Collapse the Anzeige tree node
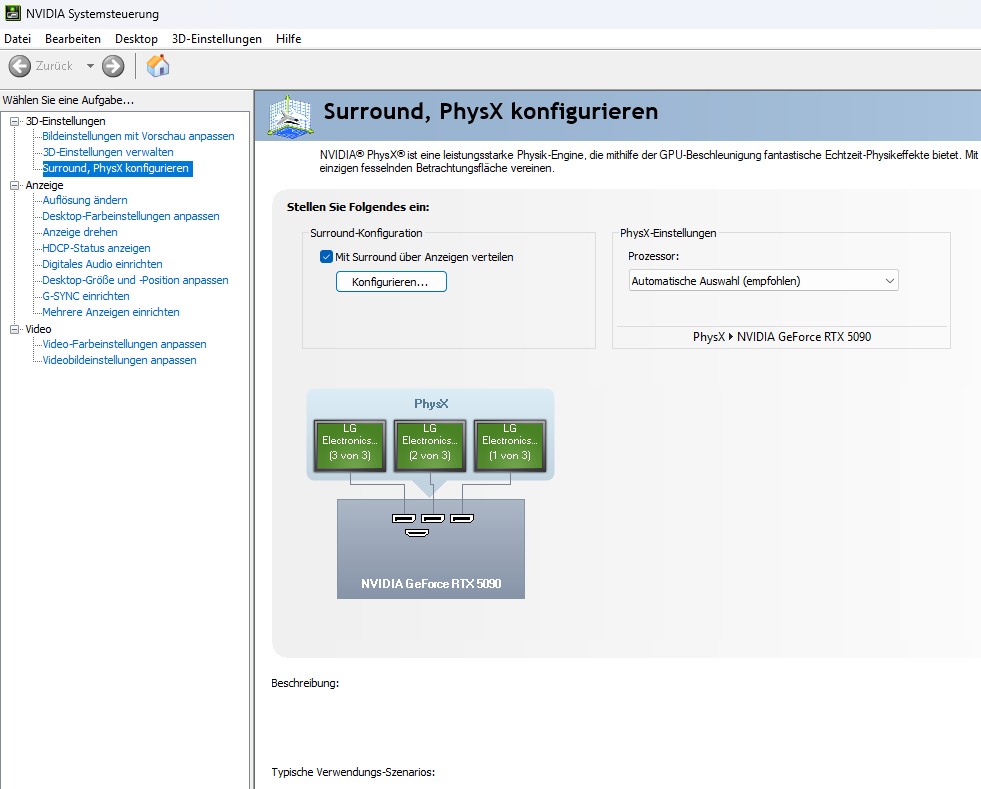Image resolution: width=981 pixels, height=789 pixels. point(14,185)
